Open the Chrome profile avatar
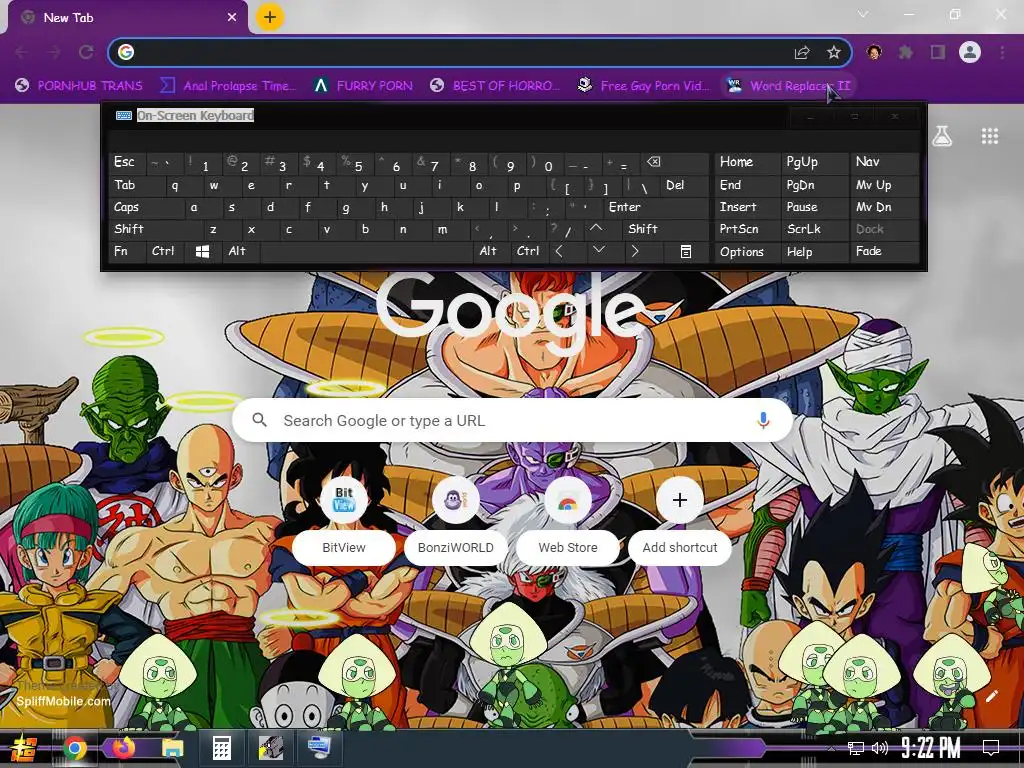Screen dimensions: 1024x768 coord(970,52)
